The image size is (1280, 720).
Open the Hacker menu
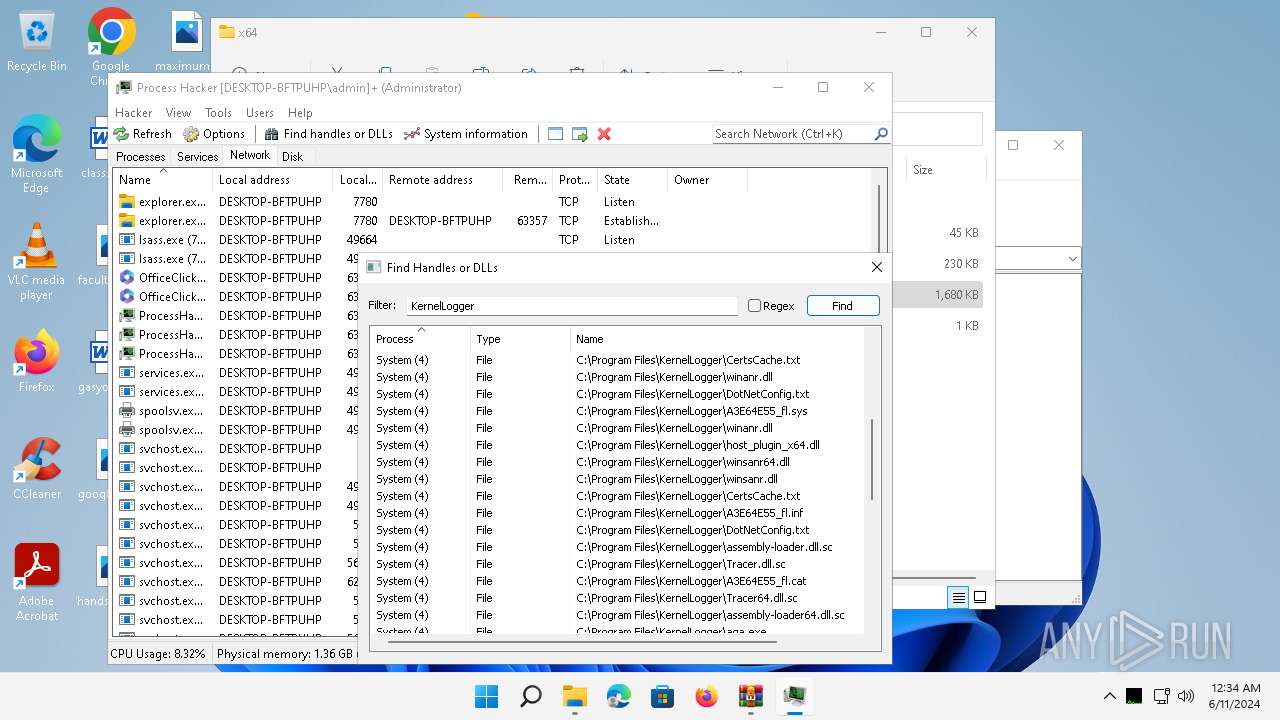[x=134, y=113]
